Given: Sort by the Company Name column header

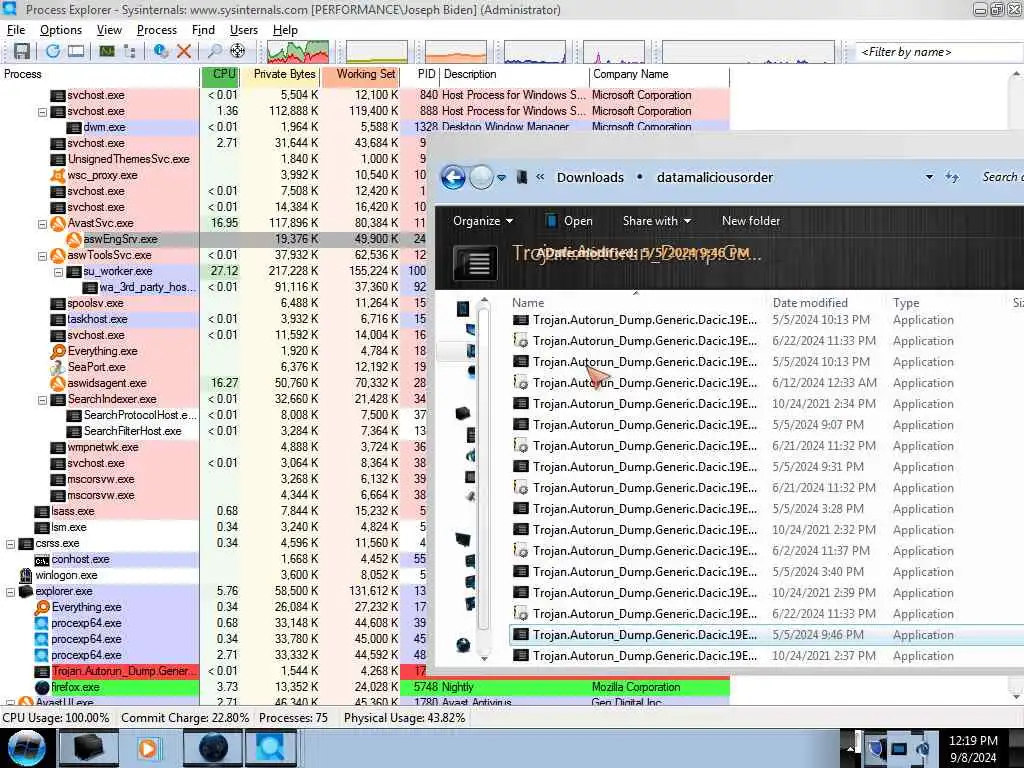Looking at the screenshot, I should pyautogui.click(x=659, y=74).
